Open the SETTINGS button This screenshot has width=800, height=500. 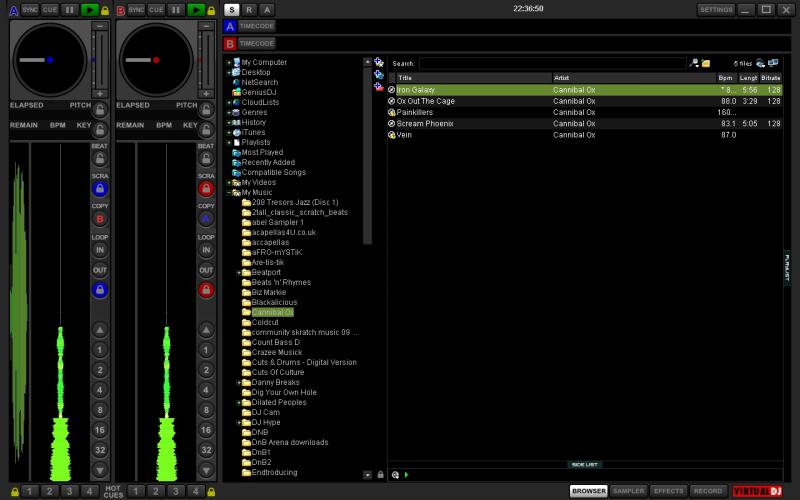[x=715, y=9]
